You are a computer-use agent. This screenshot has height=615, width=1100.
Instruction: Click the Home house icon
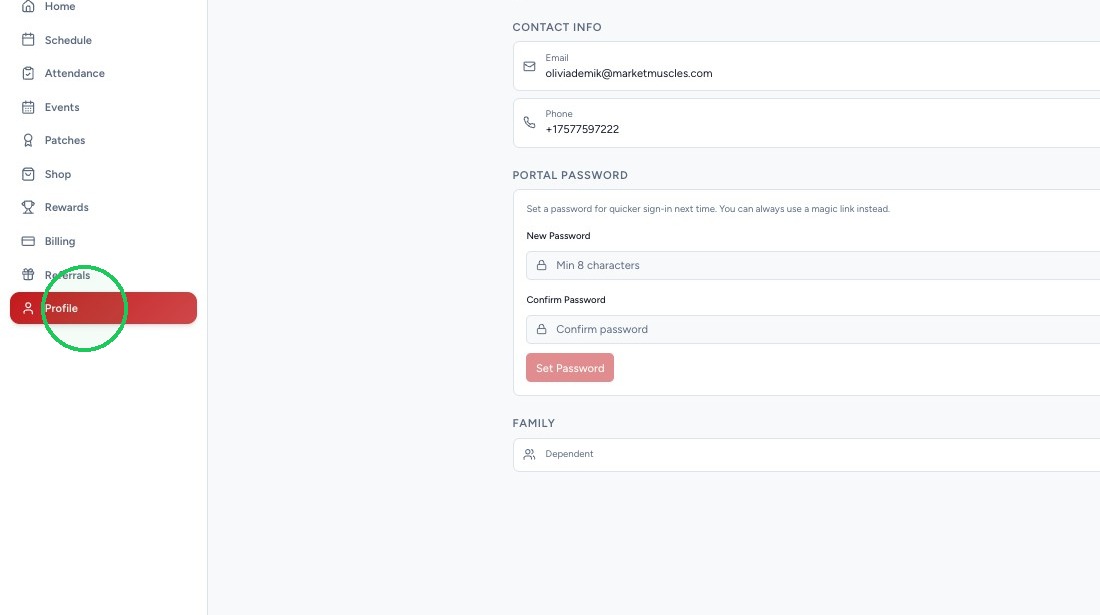point(28,6)
